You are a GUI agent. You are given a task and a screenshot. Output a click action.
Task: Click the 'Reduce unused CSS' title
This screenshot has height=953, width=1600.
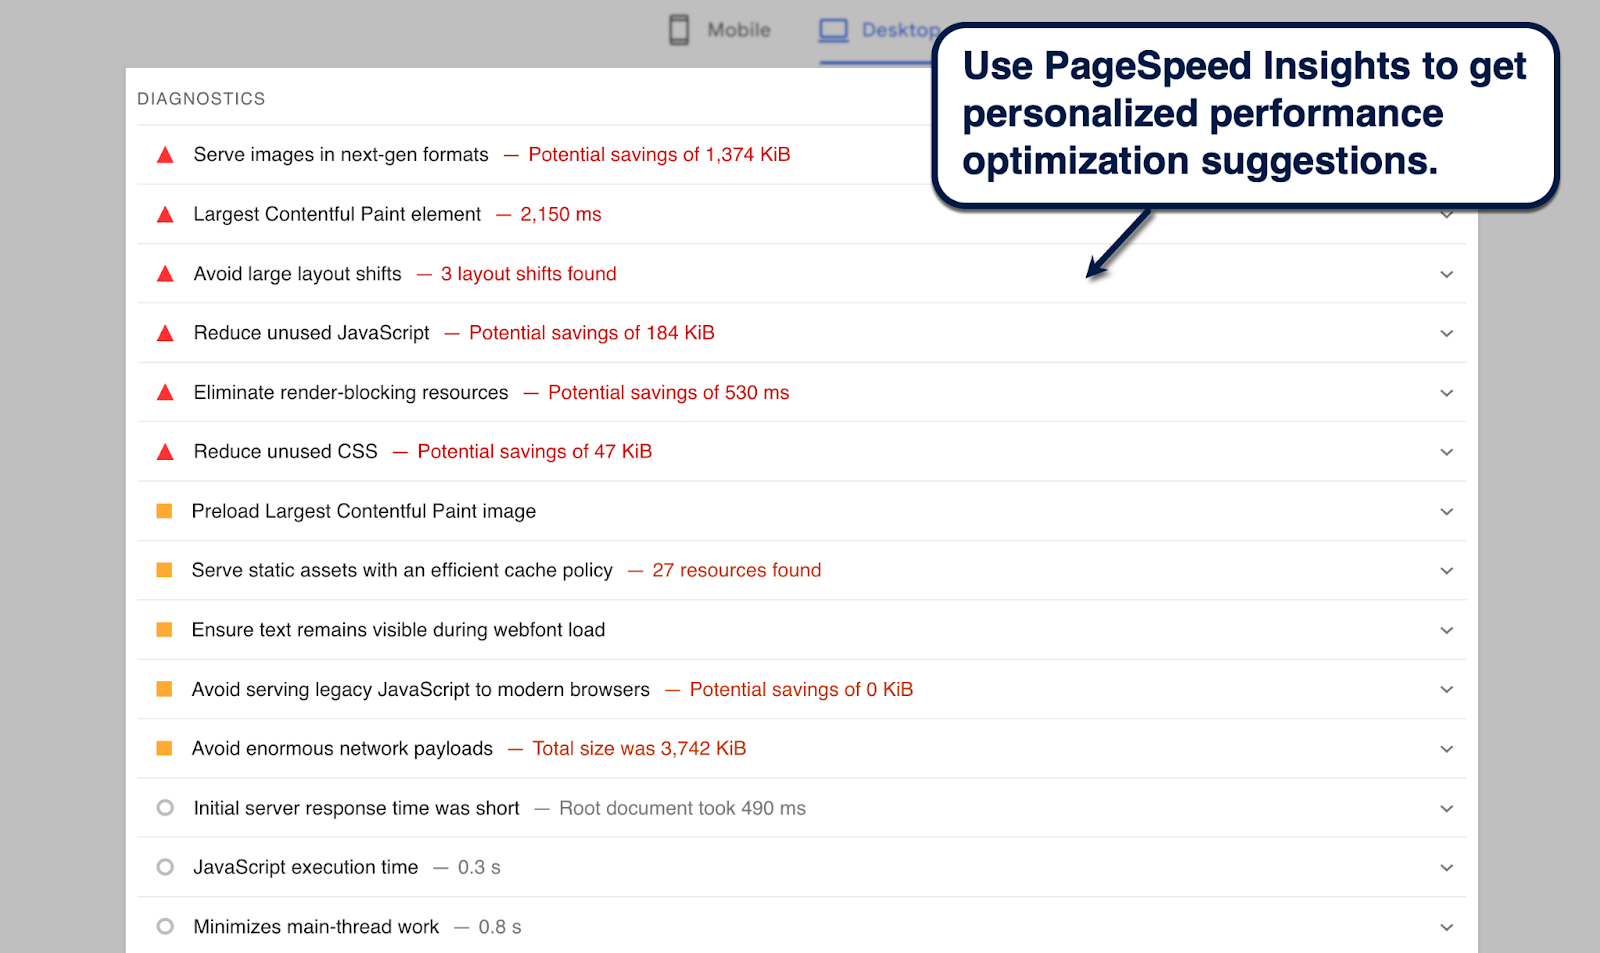tap(285, 452)
